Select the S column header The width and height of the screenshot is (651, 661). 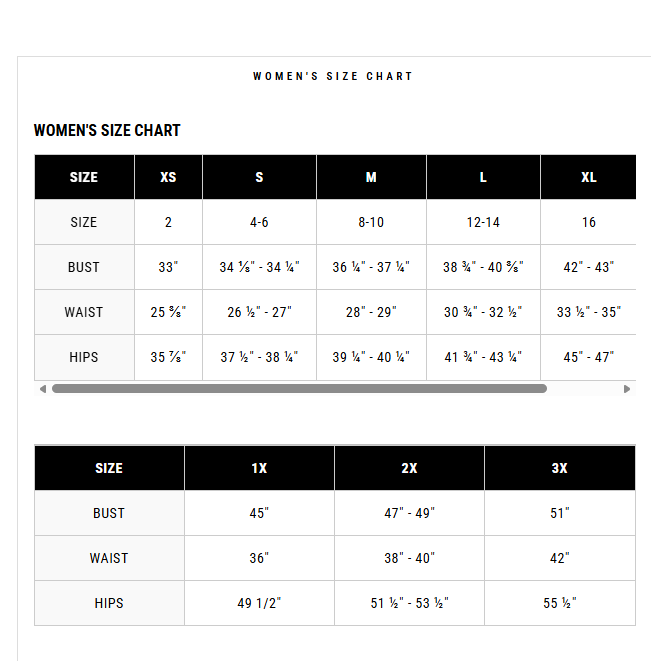click(259, 177)
